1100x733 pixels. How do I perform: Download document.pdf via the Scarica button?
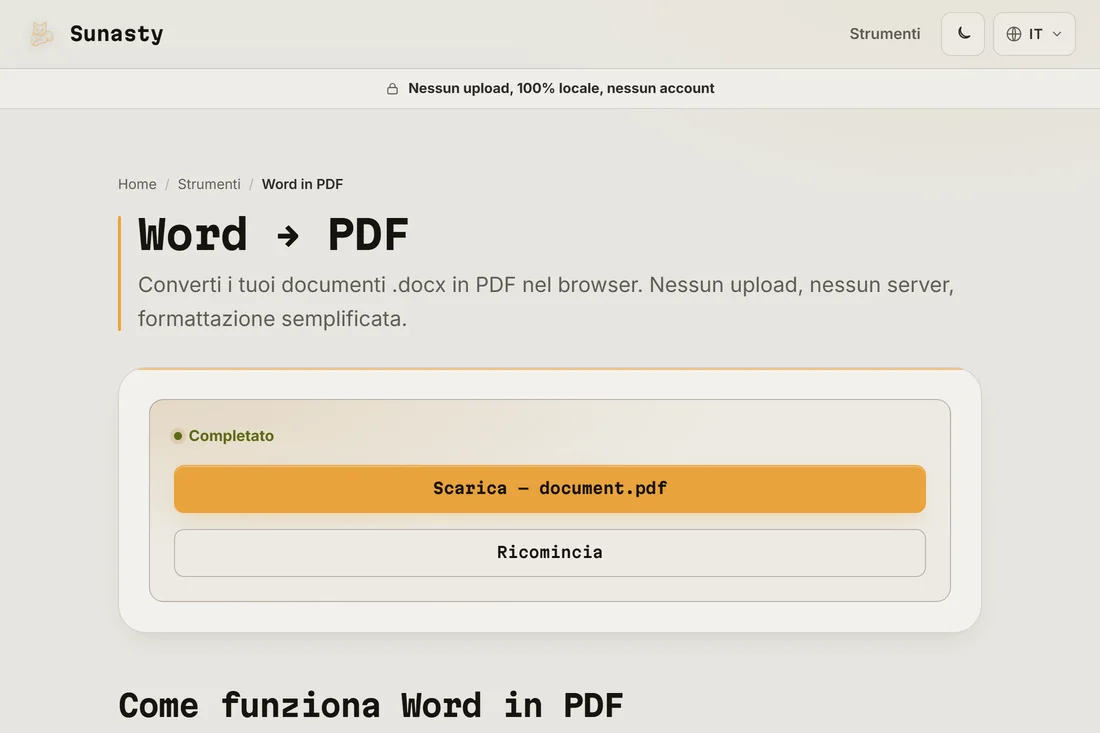pos(549,488)
